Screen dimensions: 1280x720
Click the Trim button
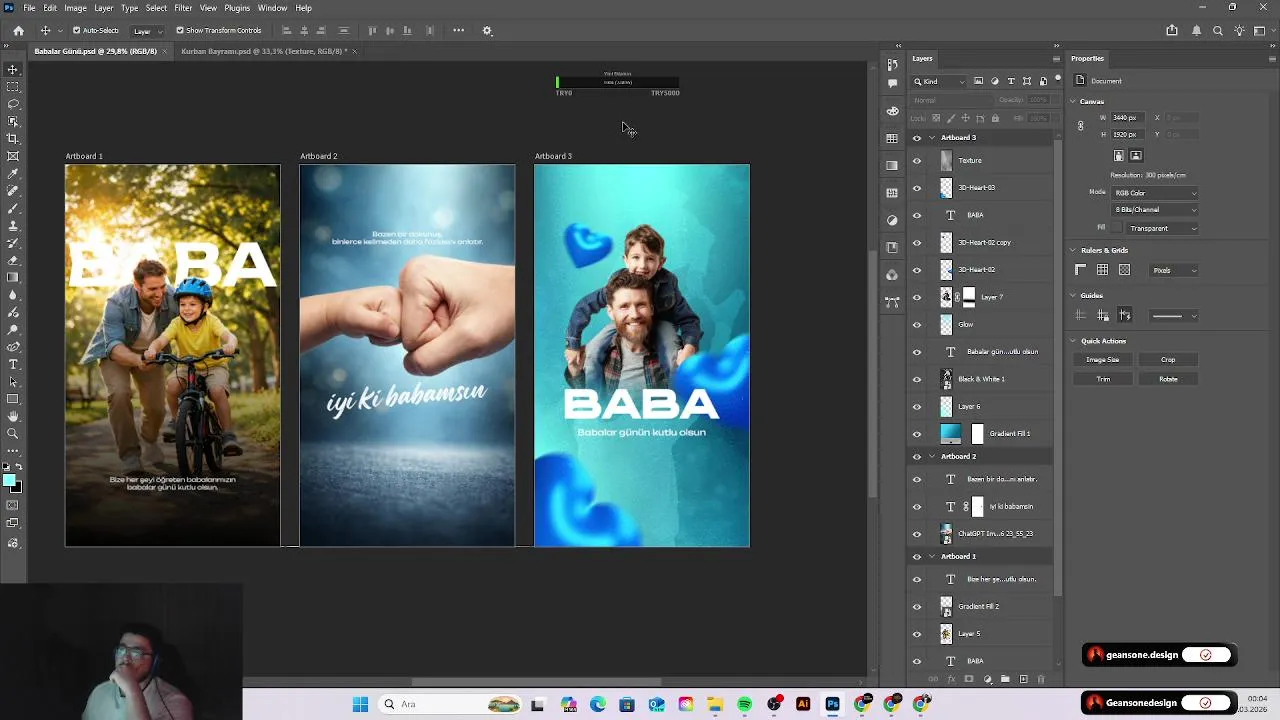(1103, 379)
